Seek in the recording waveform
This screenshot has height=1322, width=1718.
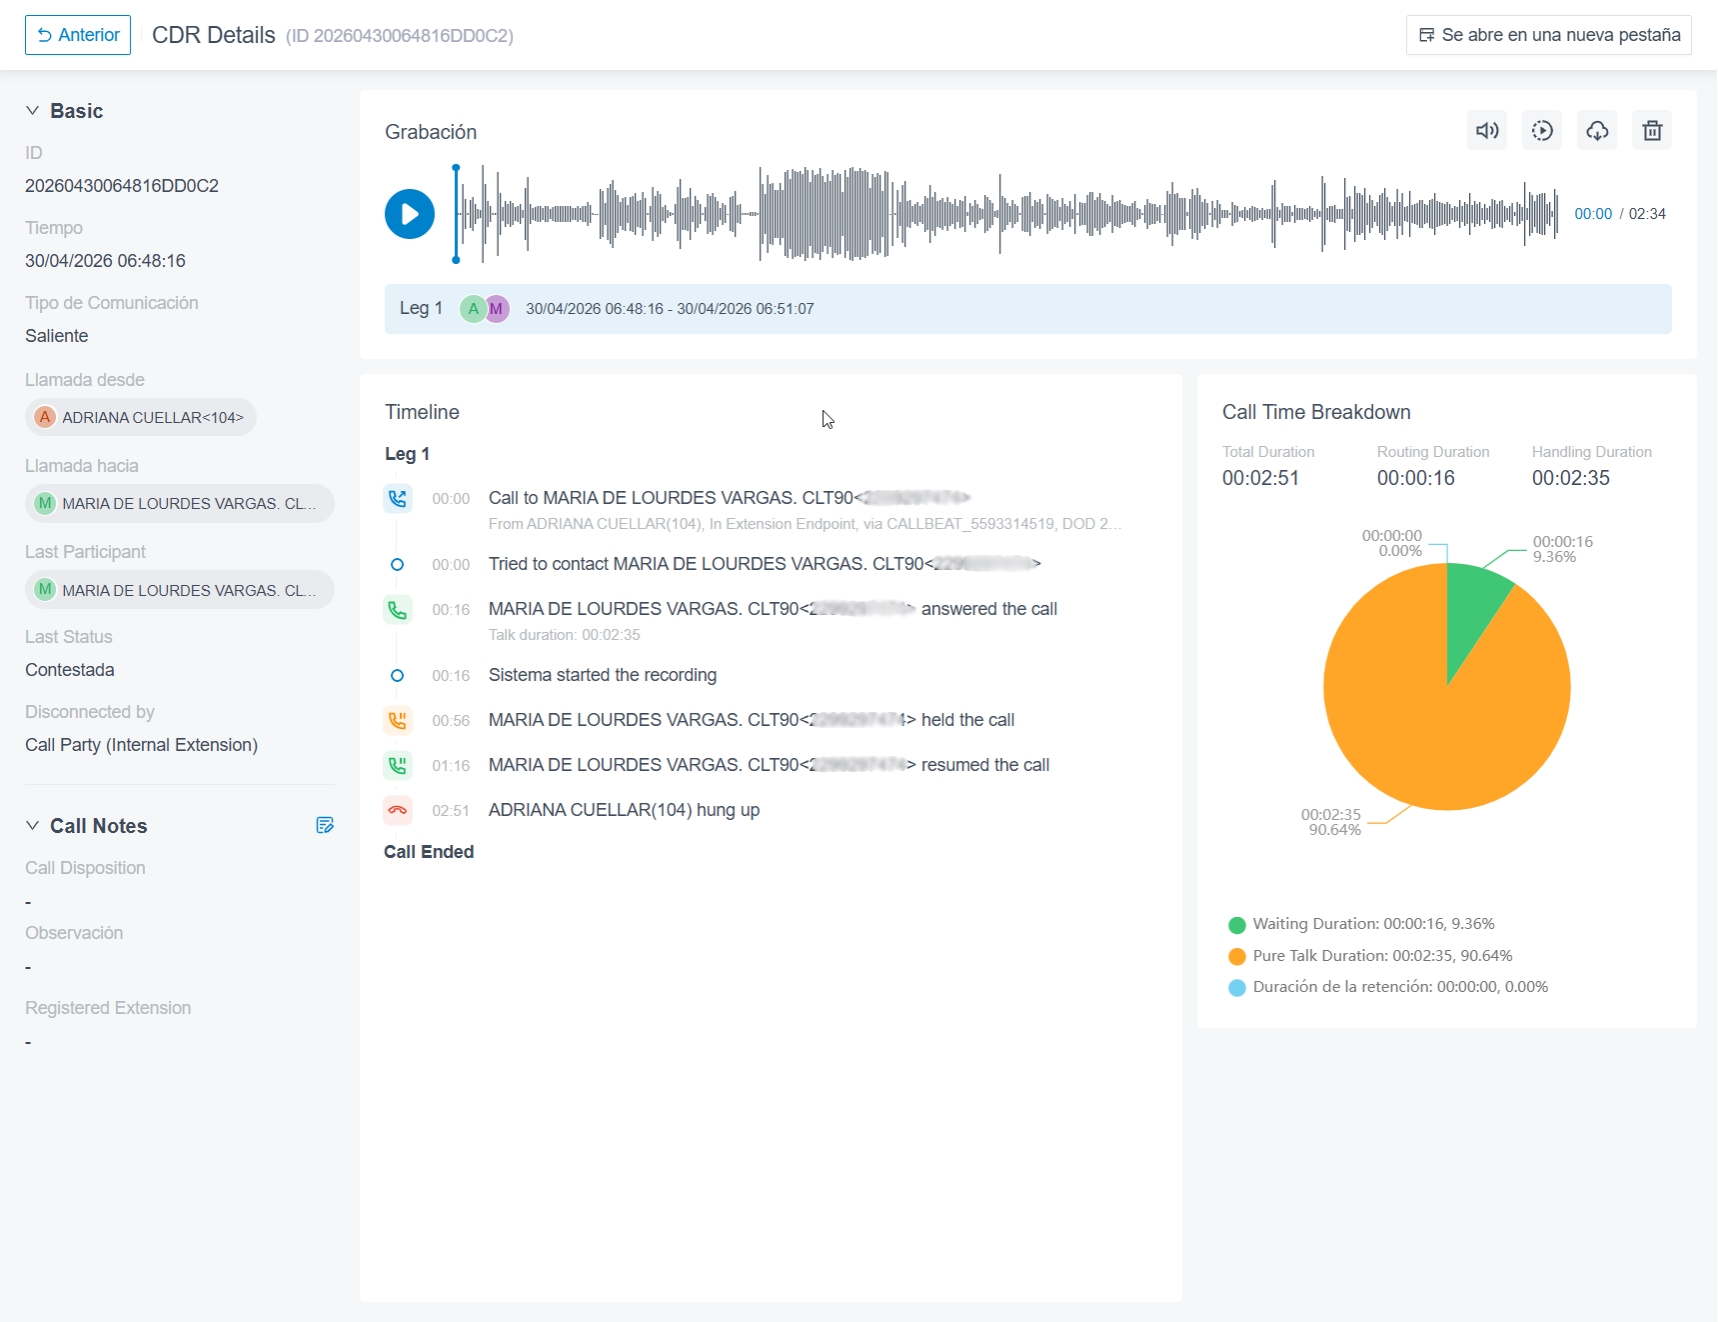(x=1006, y=214)
